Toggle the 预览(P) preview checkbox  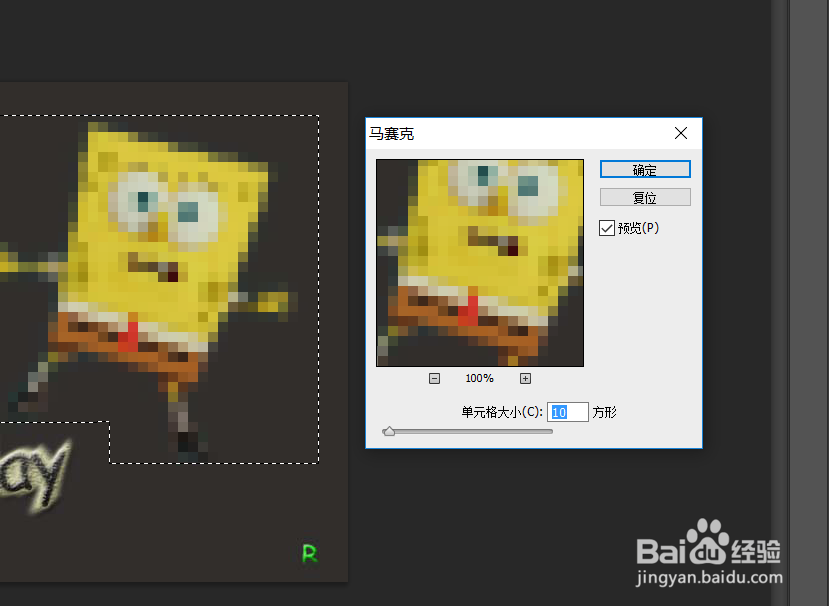pos(606,228)
